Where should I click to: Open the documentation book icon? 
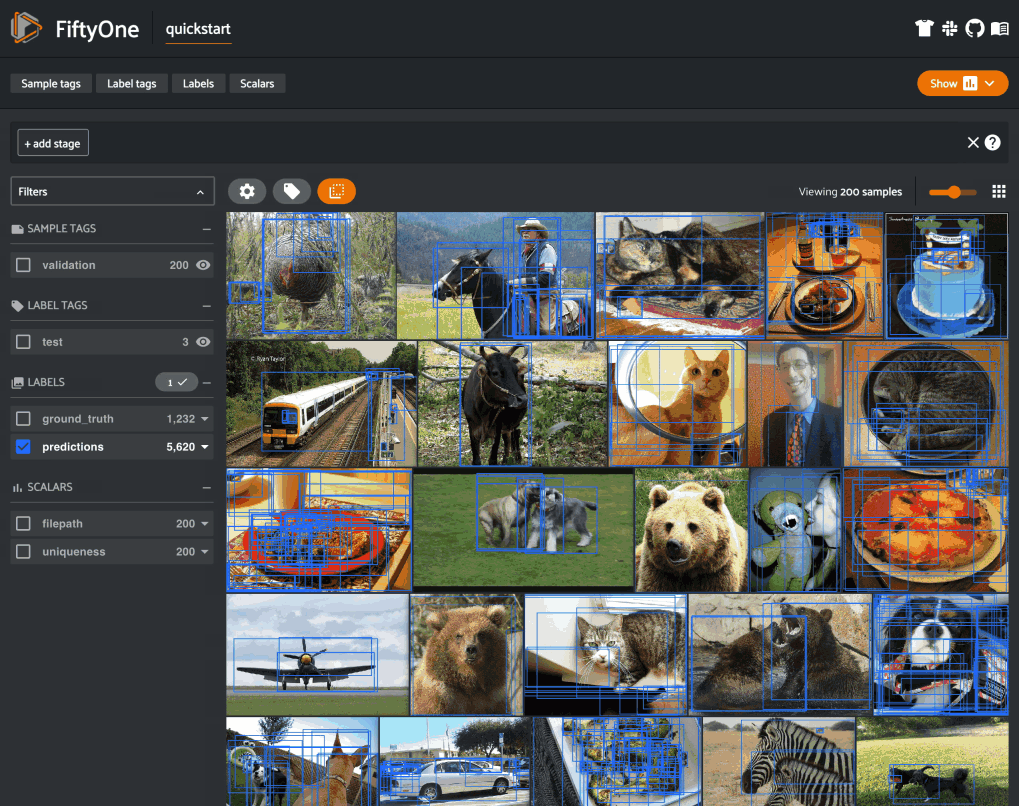tap(1000, 29)
